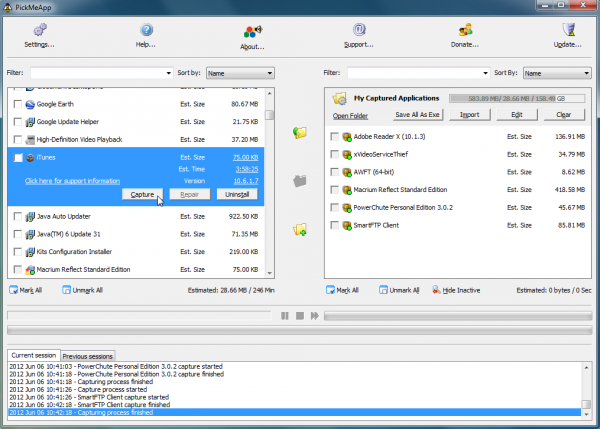Image resolution: width=600 pixels, height=429 pixels.
Task: Select the Java(TM) 6 Update 31 row
Action: pyautogui.click(x=136, y=234)
